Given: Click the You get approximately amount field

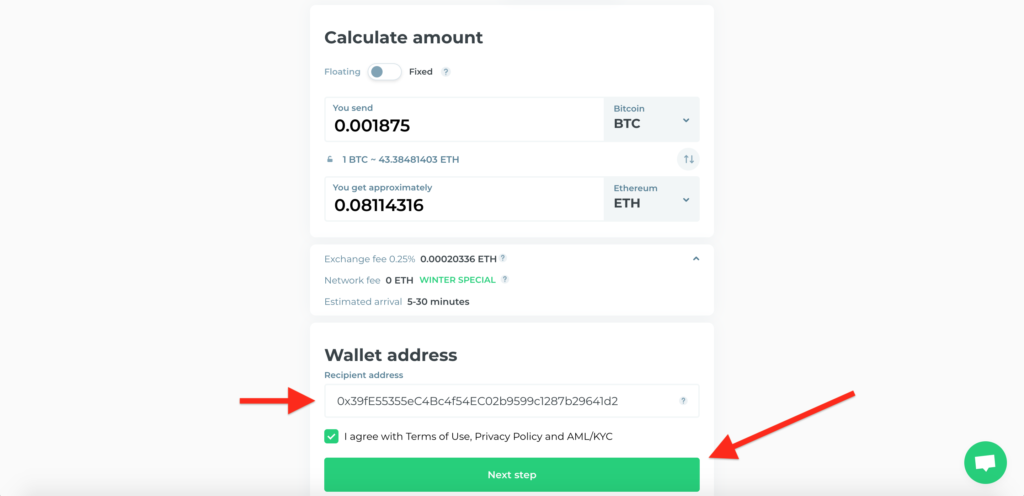Looking at the screenshot, I should click(464, 199).
